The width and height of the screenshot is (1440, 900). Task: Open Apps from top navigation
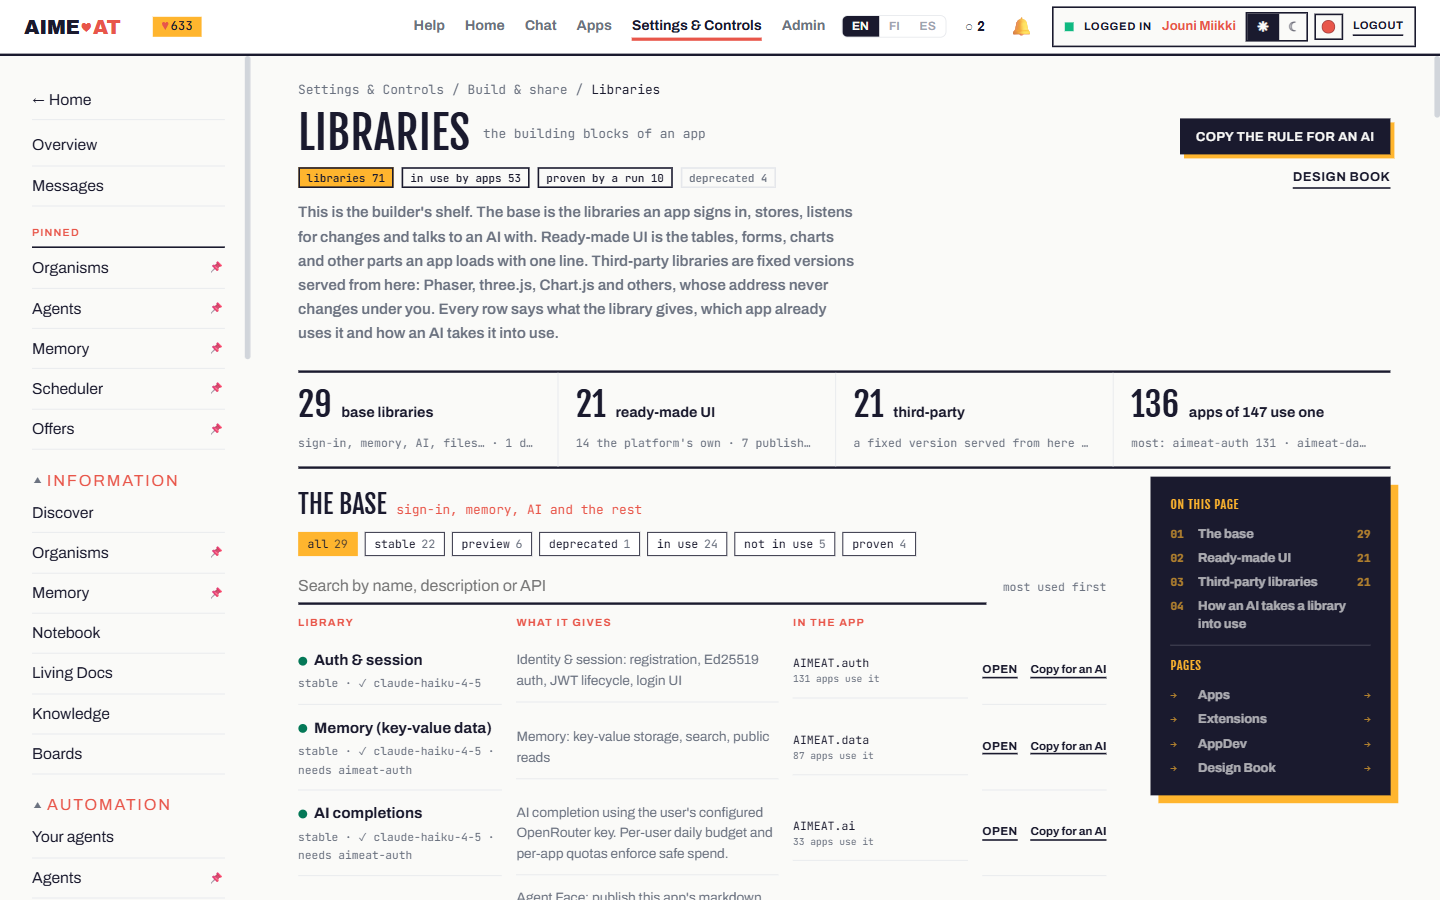coord(594,26)
